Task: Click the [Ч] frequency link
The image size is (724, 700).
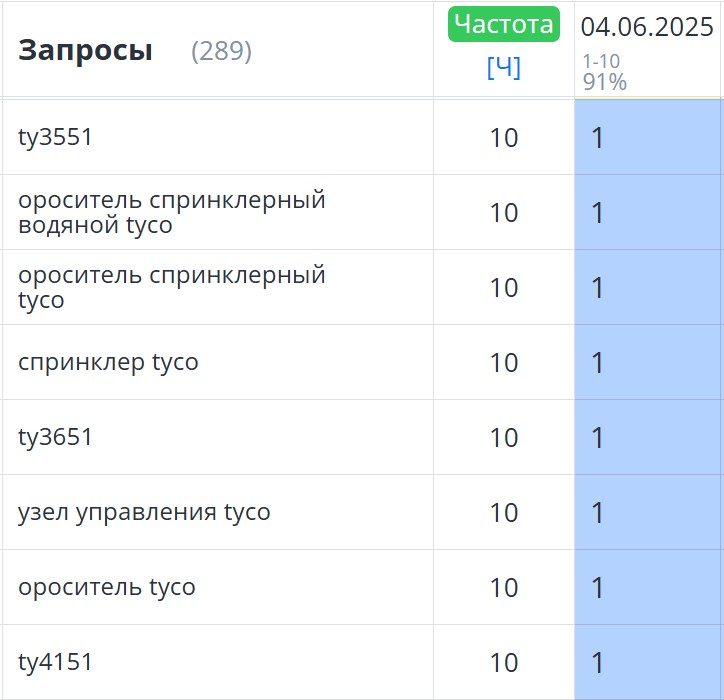Action: click(x=503, y=67)
